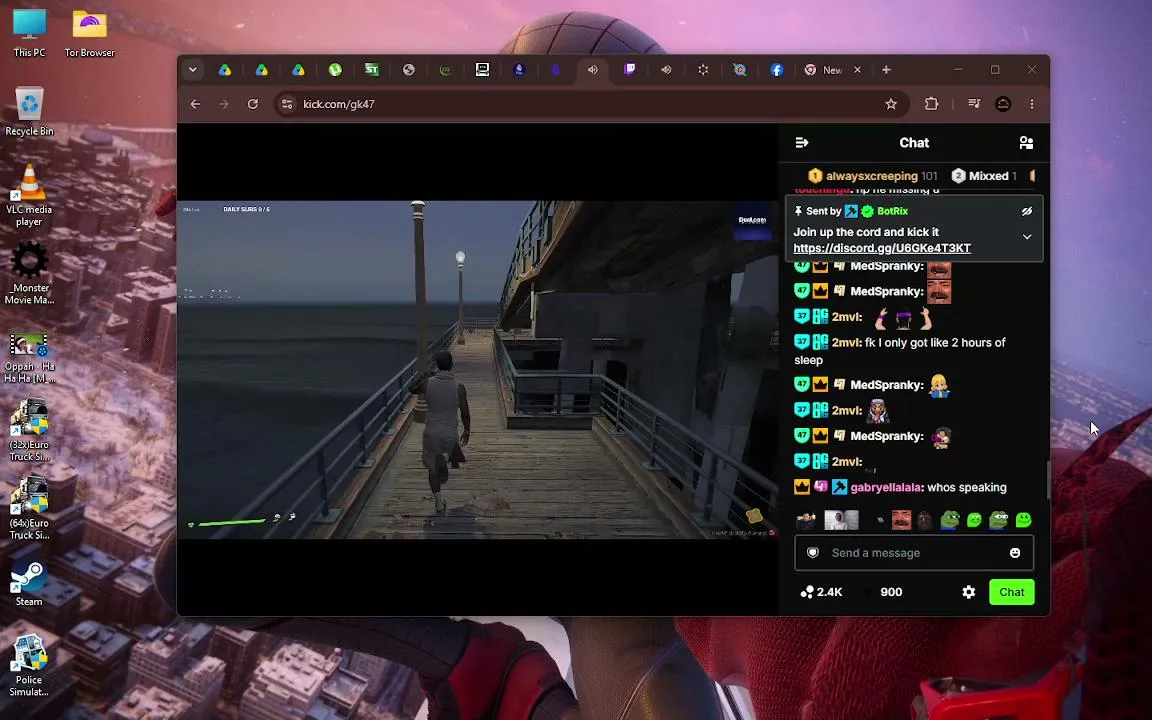Image resolution: width=1152 pixels, height=720 pixels.
Task: Open a new browser tab with plus
Action: pyautogui.click(x=886, y=70)
